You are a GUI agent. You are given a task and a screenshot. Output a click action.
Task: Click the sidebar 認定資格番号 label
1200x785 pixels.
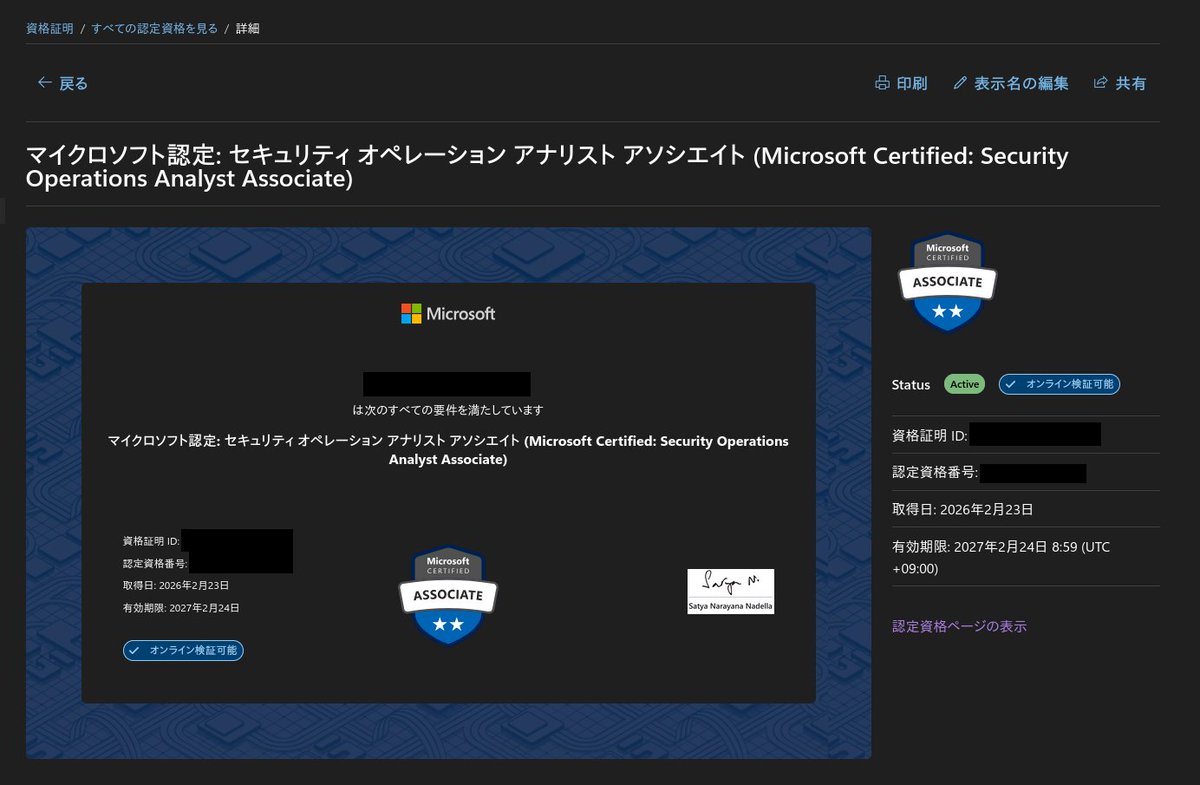[x=935, y=473]
